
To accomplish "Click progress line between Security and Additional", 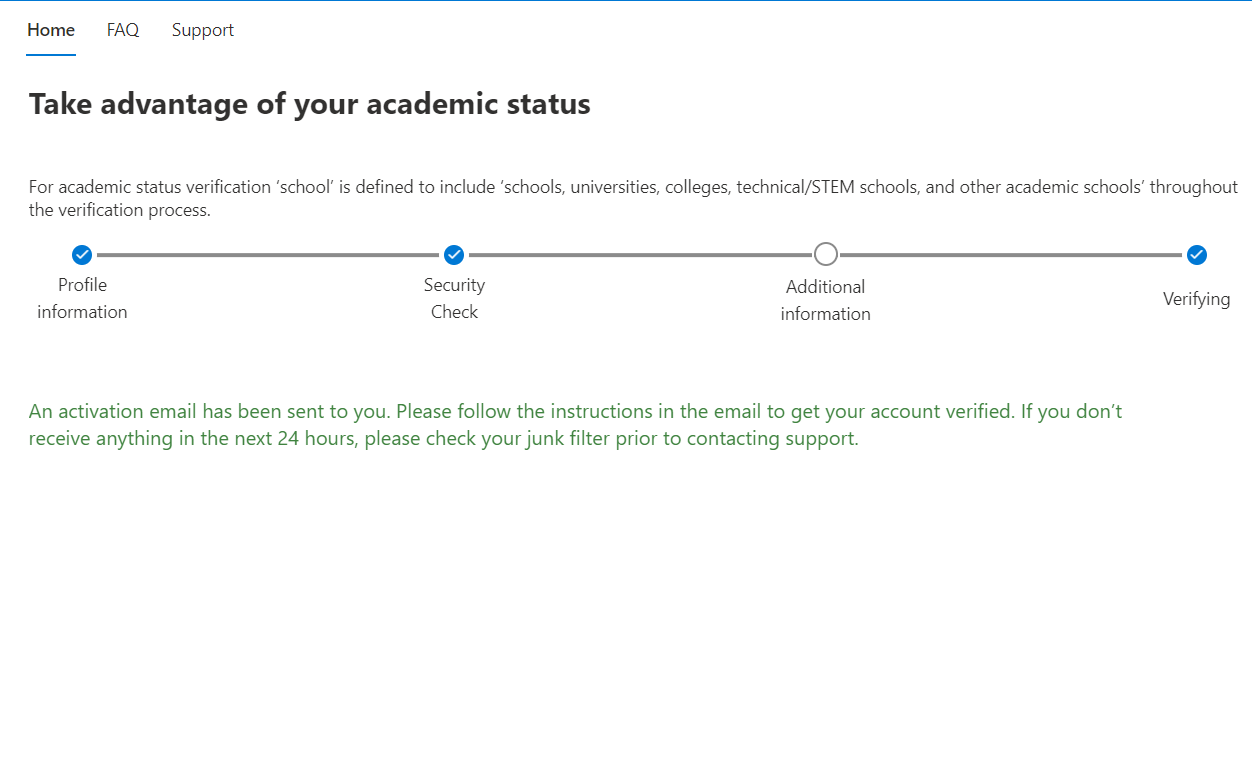I will pyautogui.click(x=640, y=255).
